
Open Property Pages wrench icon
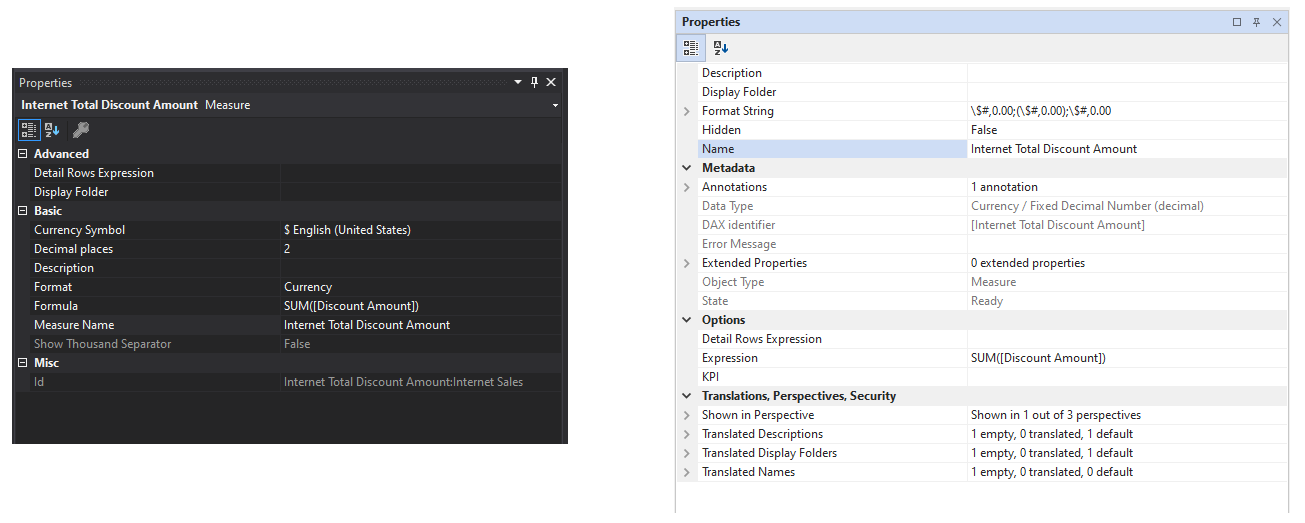coord(82,130)
